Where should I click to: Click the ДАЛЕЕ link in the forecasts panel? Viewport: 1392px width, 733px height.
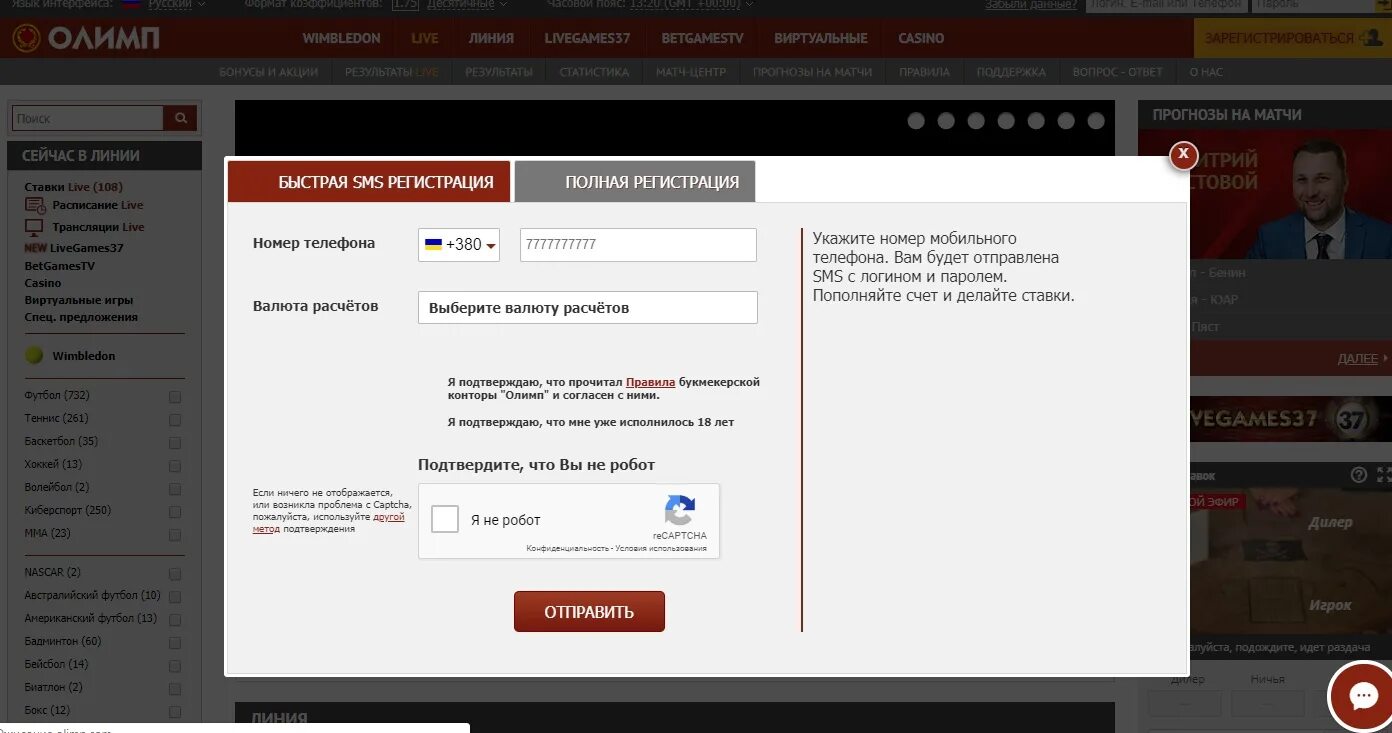tap(1358, 358)
